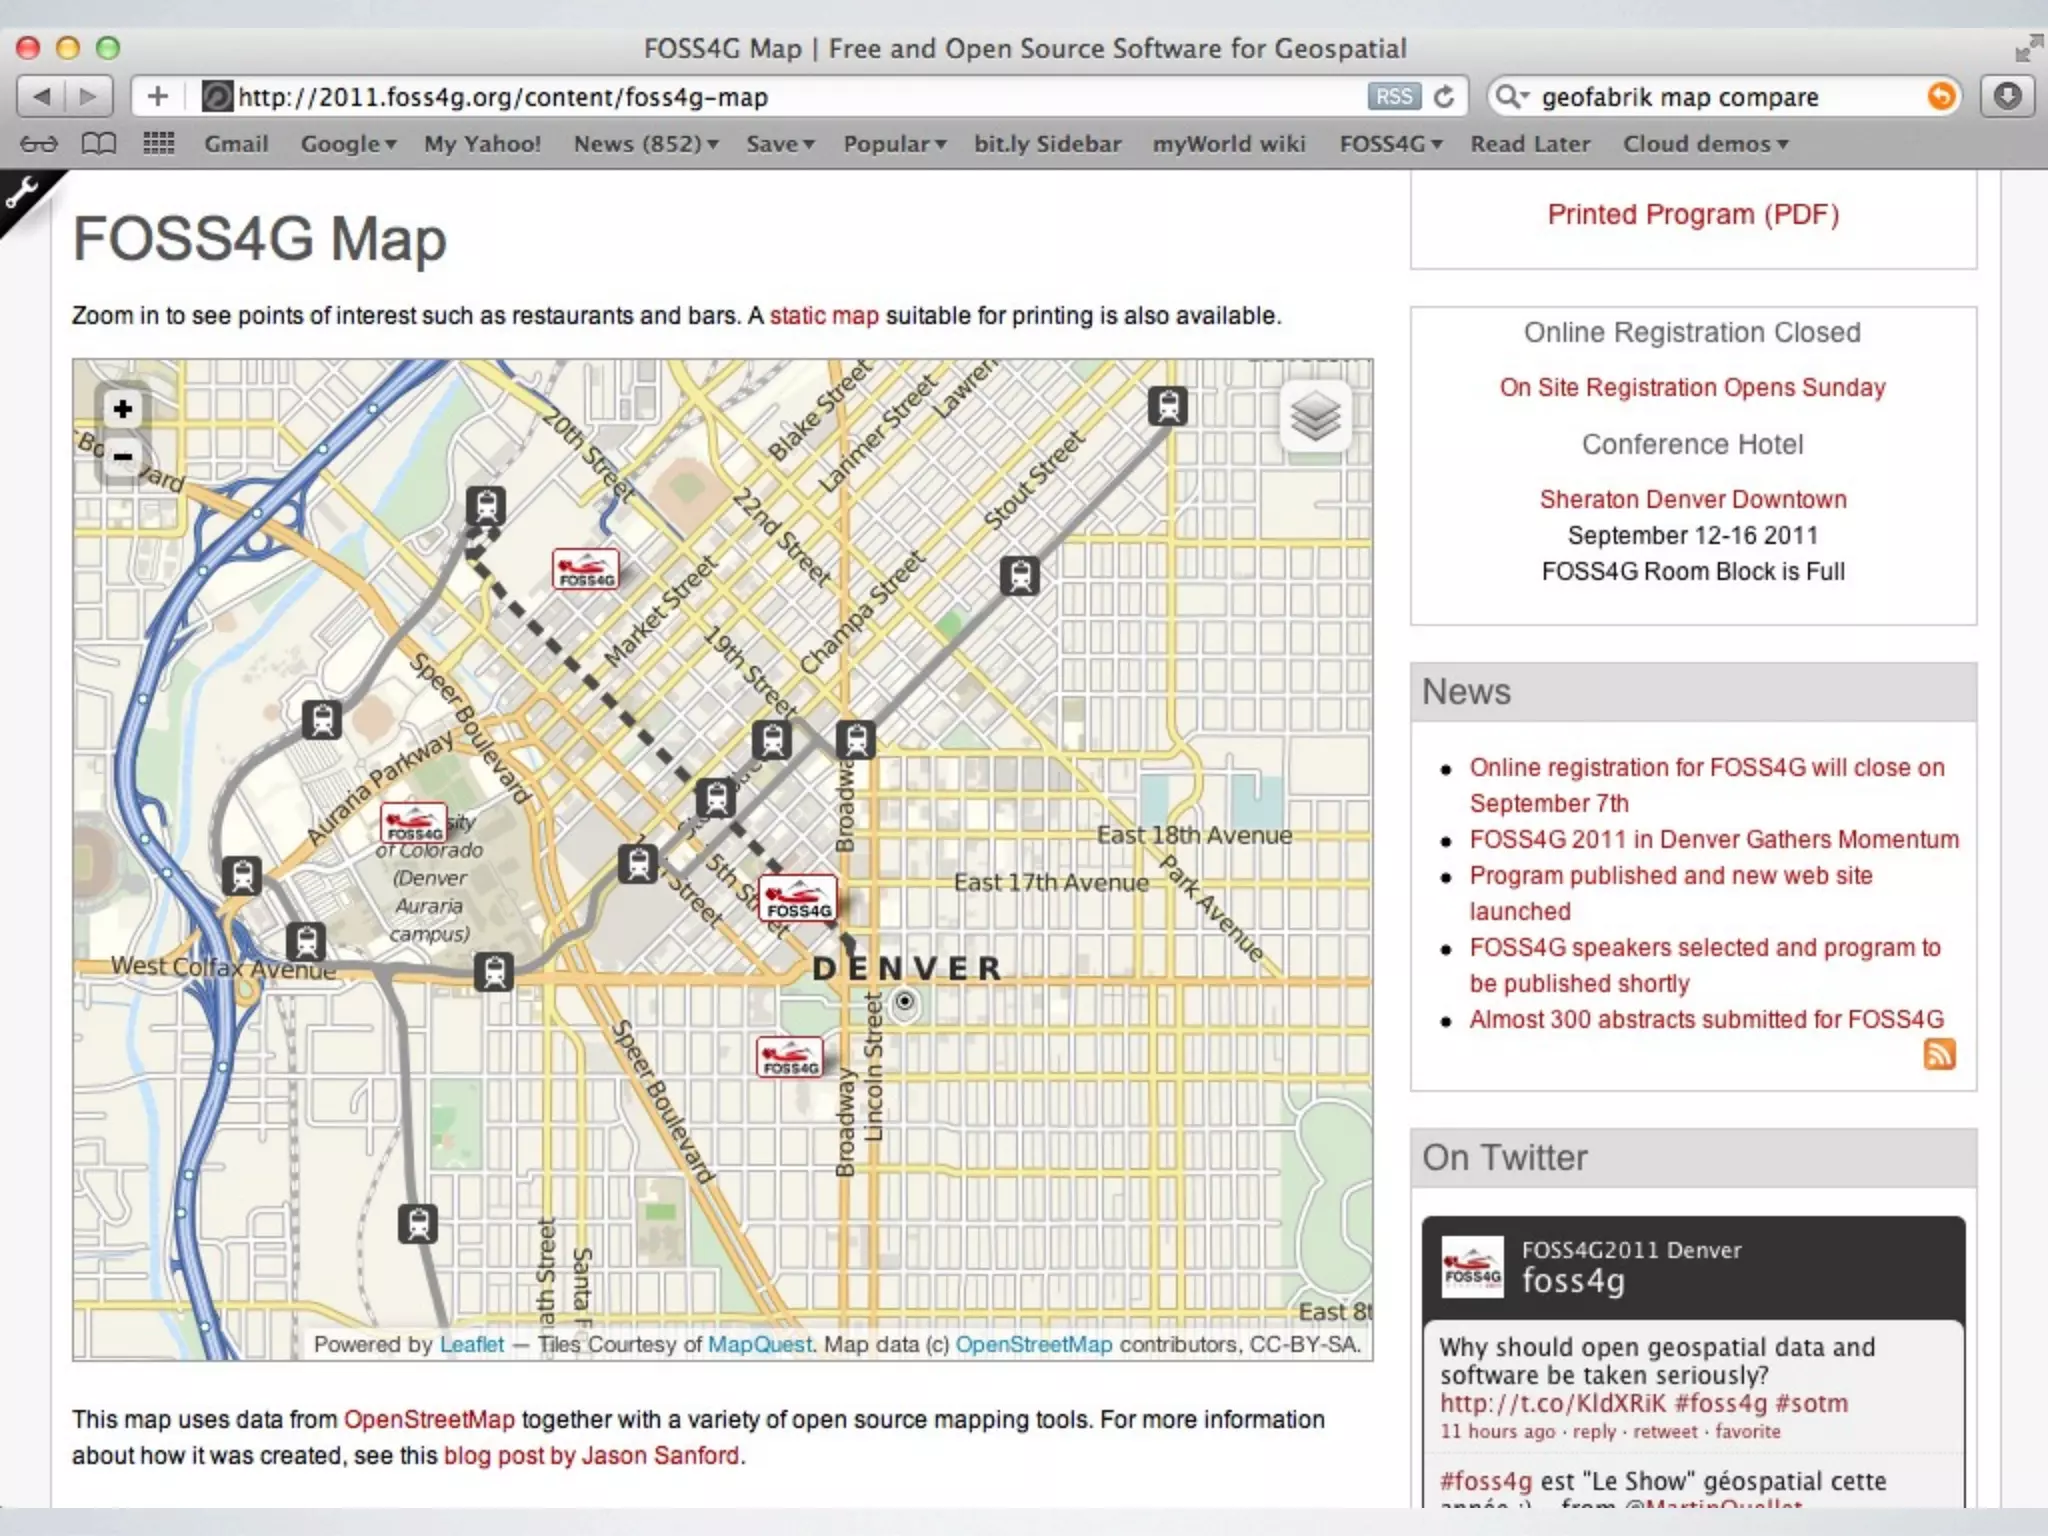The height and width of the screenshot is (1536, 2048).
Task: Click the map zoom out minus button
Action: (x=123, y=457)
